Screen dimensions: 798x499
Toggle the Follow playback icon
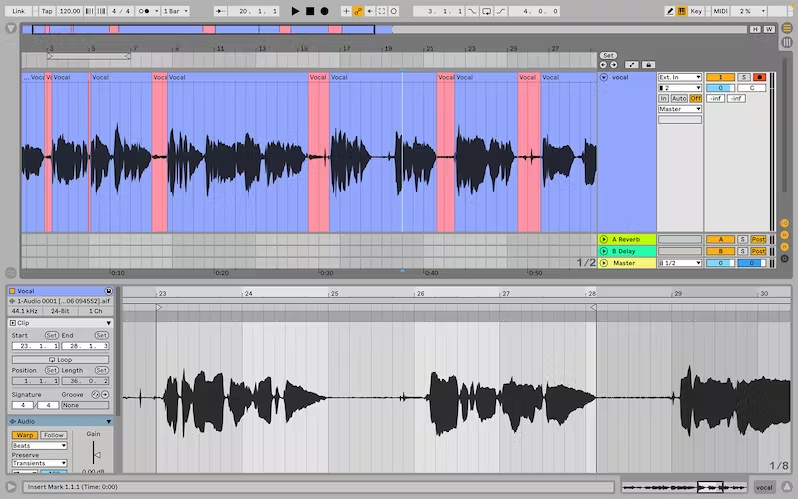[220, 11]
